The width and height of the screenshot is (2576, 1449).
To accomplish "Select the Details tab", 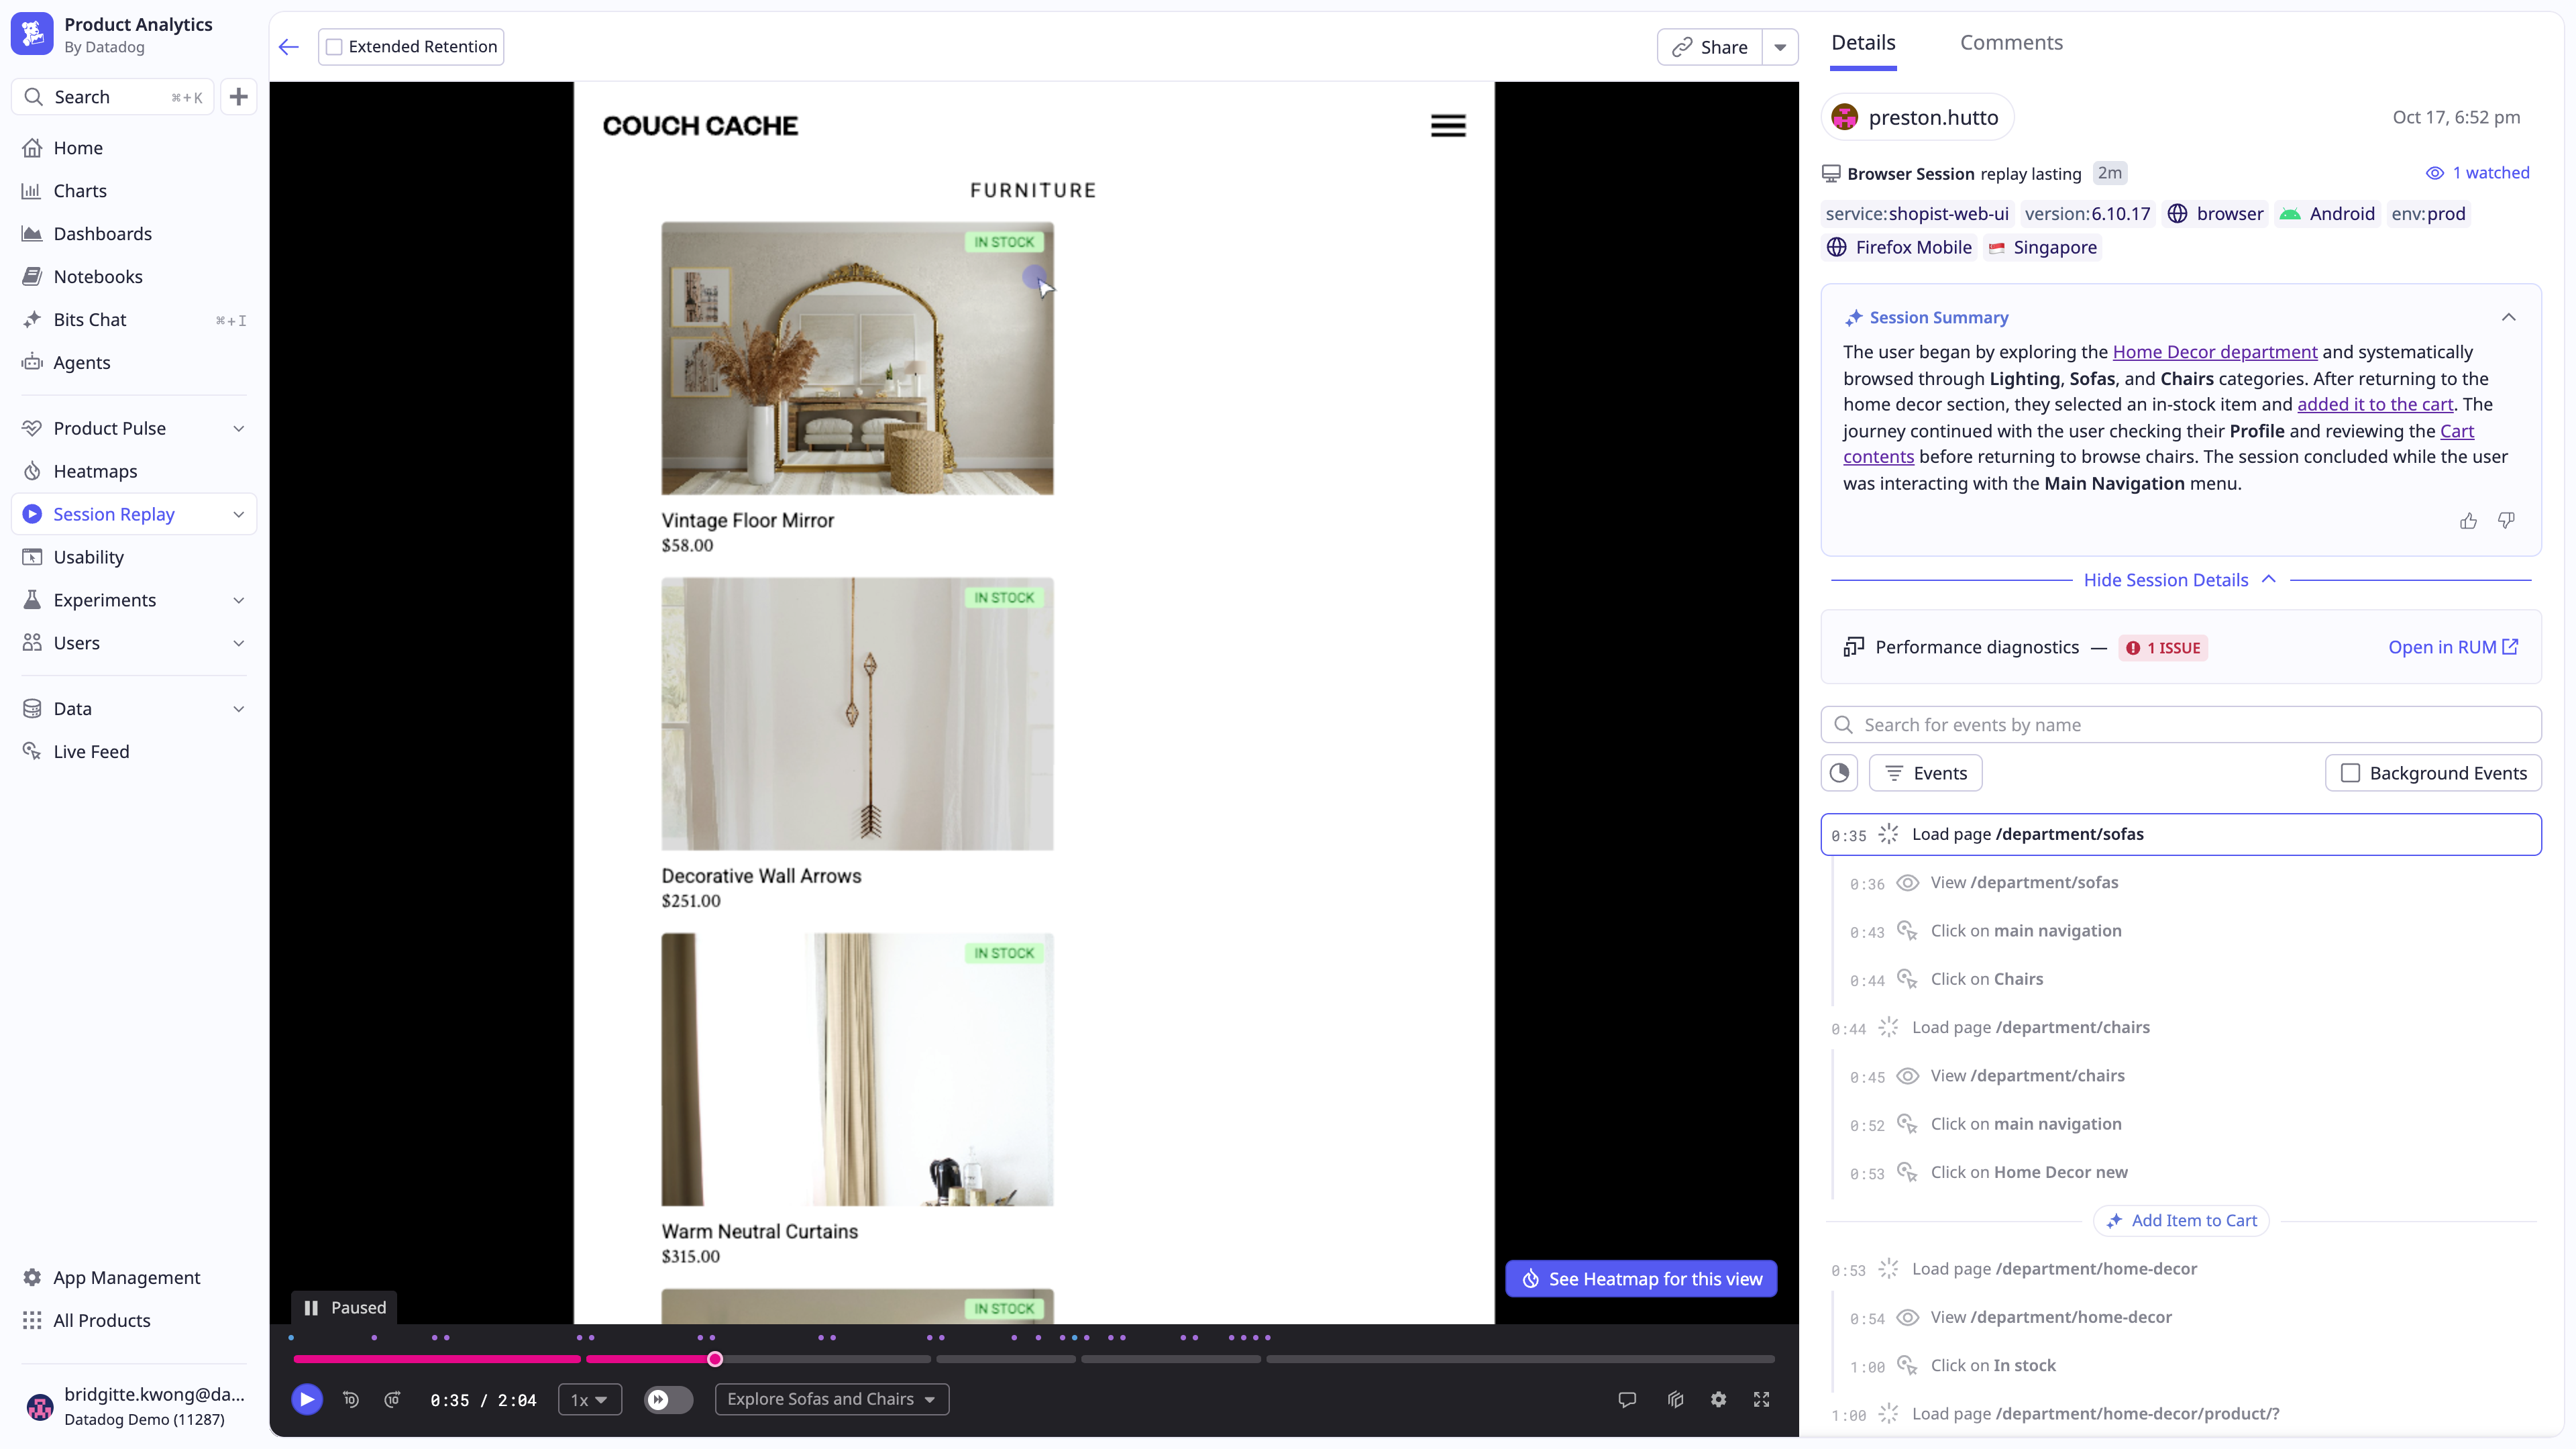I will 1863,43.
